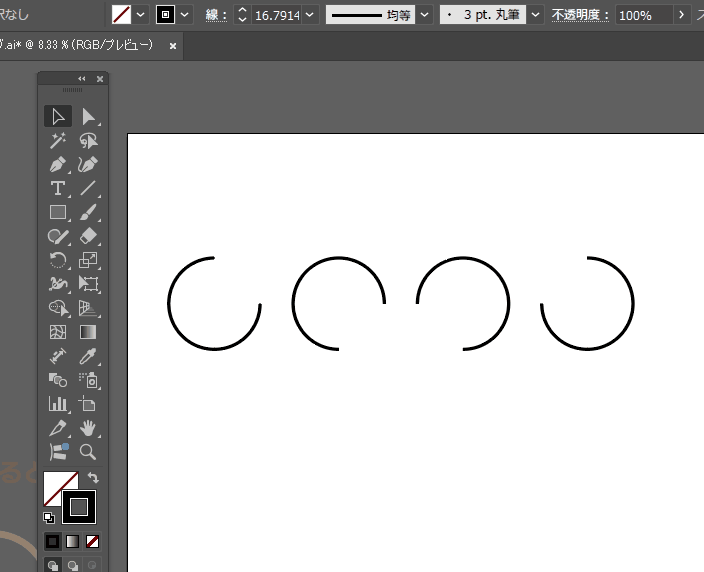Click the Stroke swatch in toolbox
Image resolution: width=704 pixels, height=572 pixels.
point(79,507)
